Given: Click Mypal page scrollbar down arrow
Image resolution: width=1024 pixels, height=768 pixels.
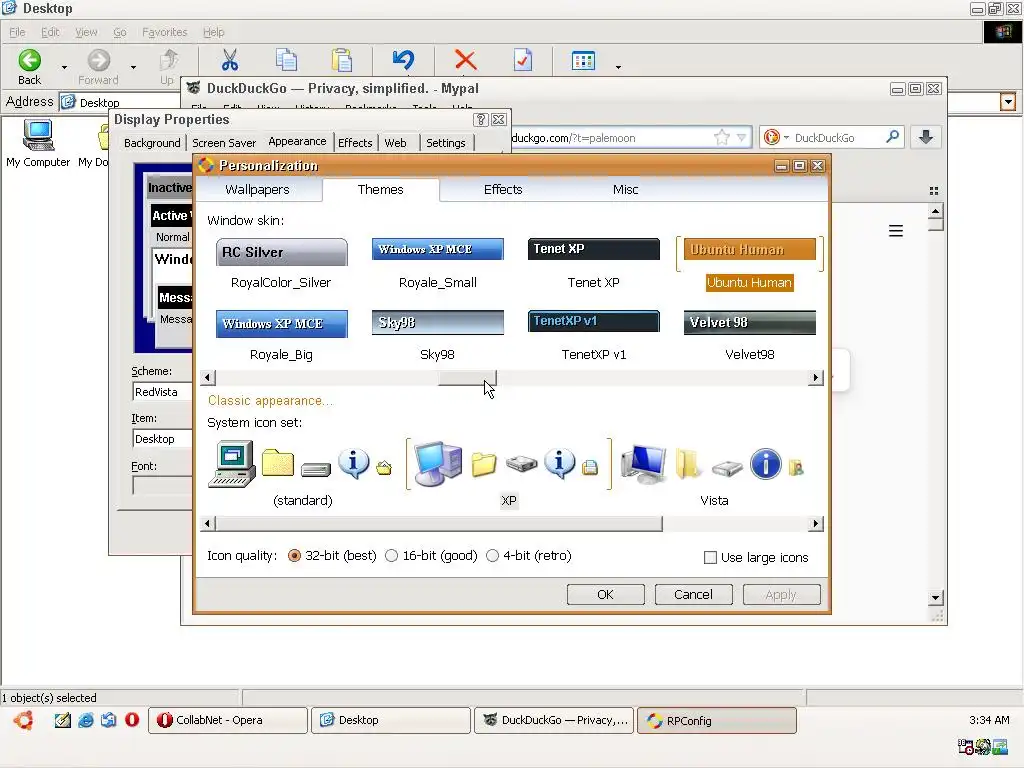Looking at the screenshot, I should coord(935,598).
